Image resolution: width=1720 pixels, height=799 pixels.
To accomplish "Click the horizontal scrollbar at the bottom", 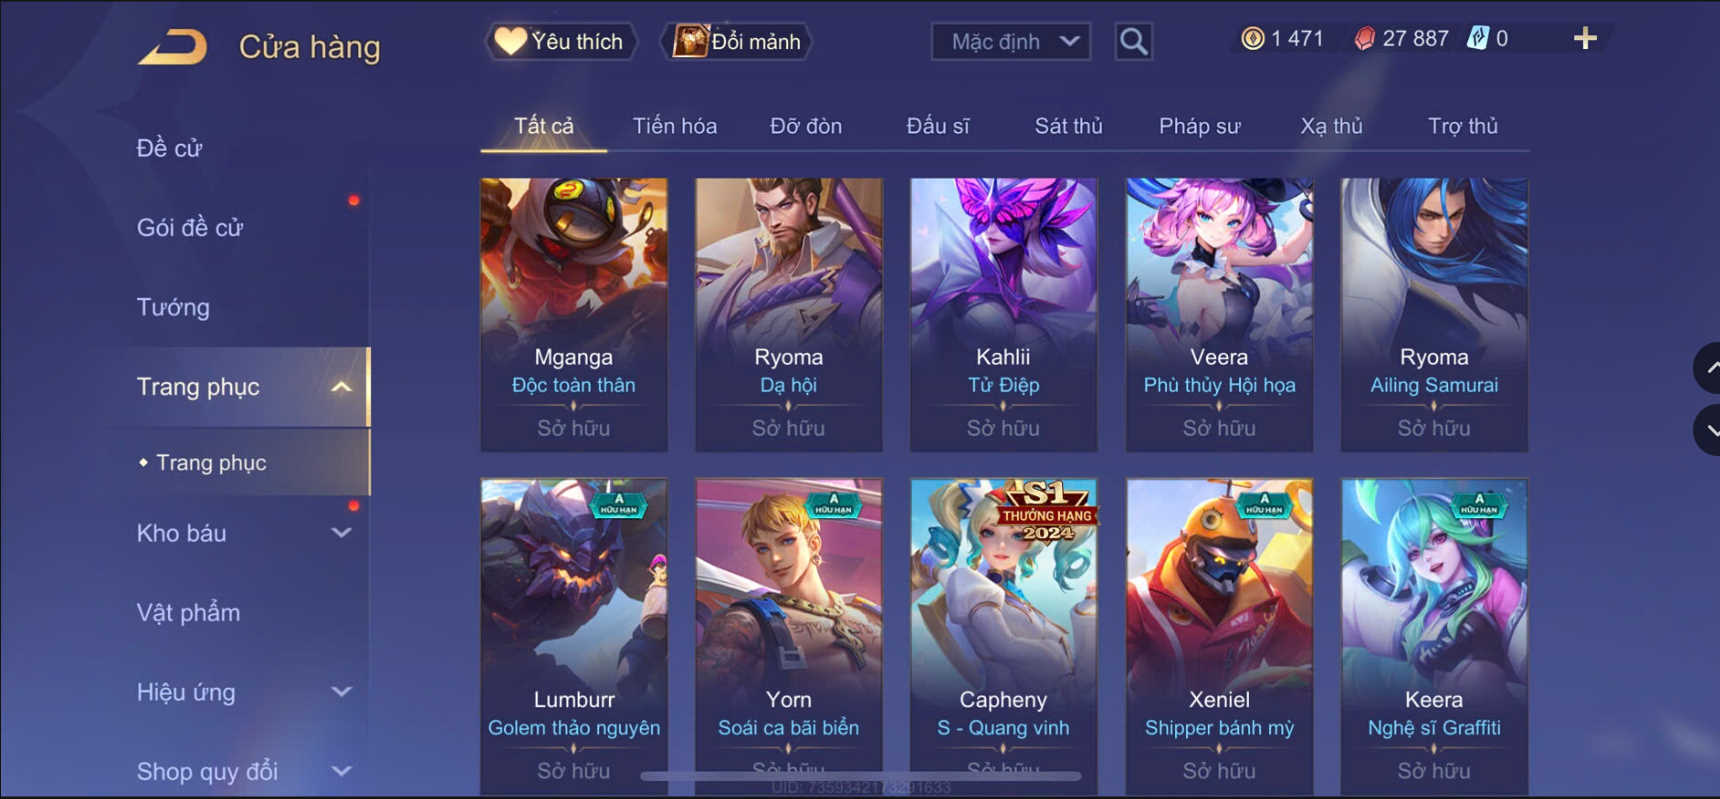I will [x=860, y=775].
